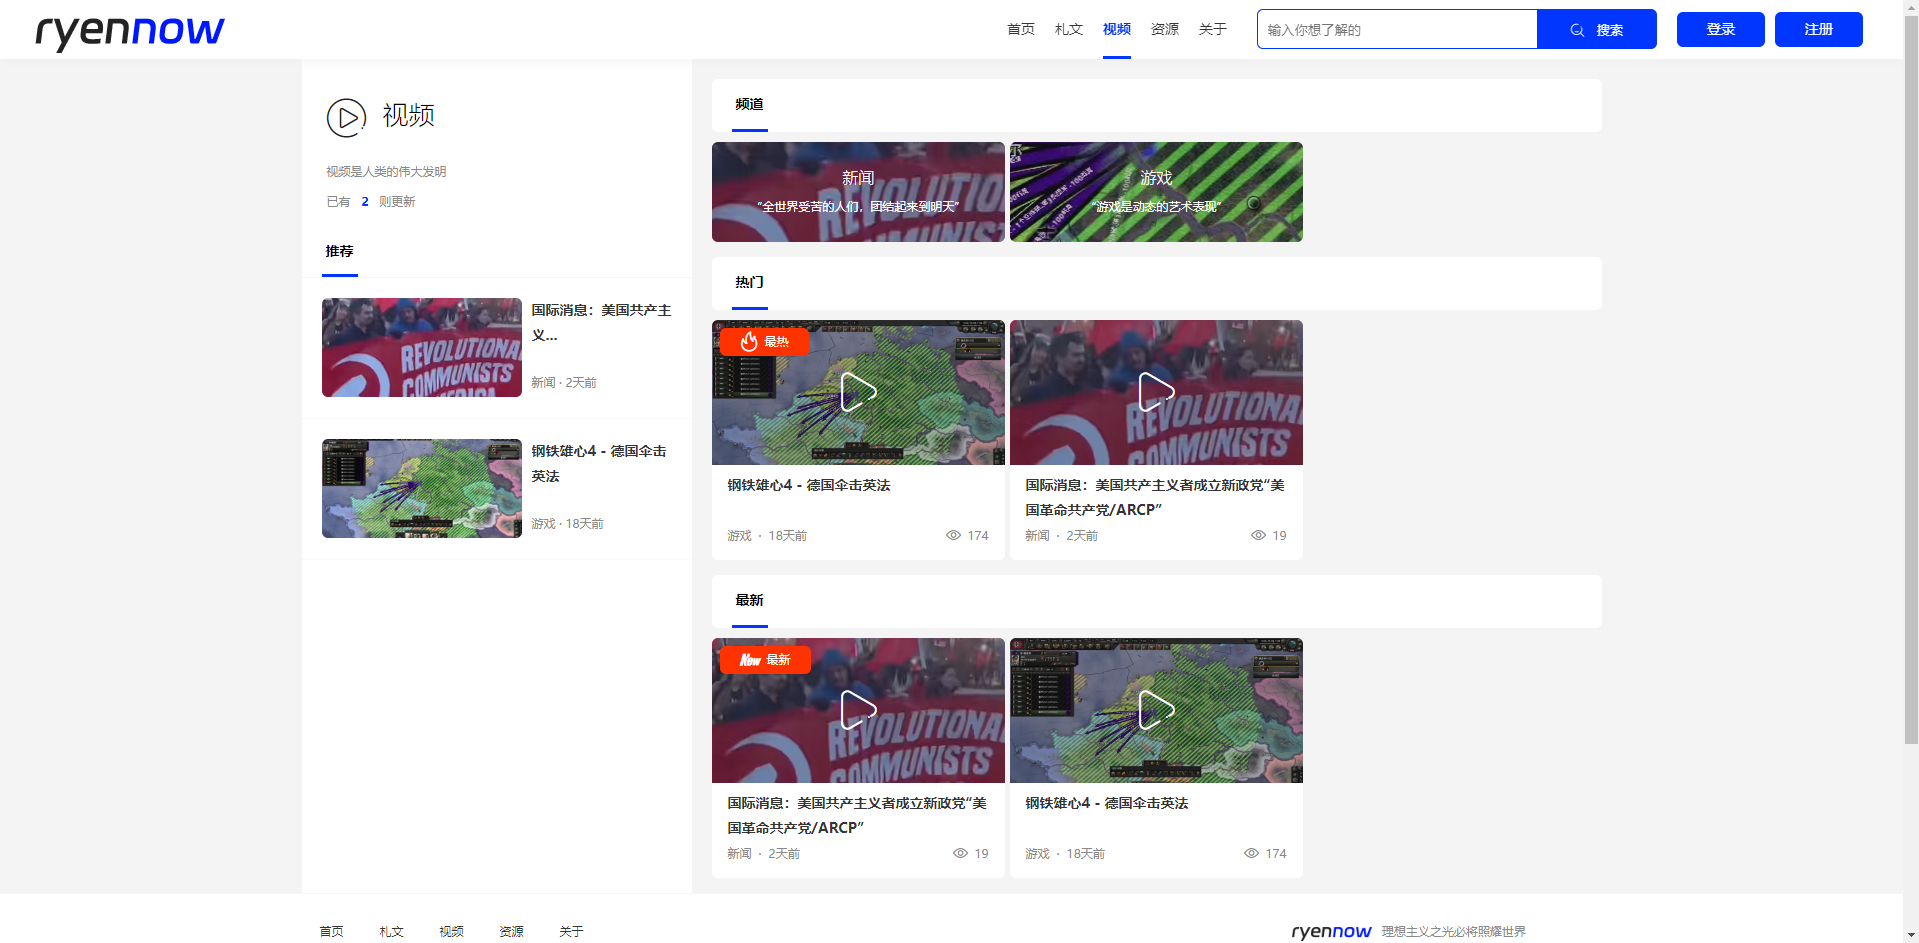1919x943 pixels.
Task: Select the 频道 section tab
Action: click(x=749, y=104)
